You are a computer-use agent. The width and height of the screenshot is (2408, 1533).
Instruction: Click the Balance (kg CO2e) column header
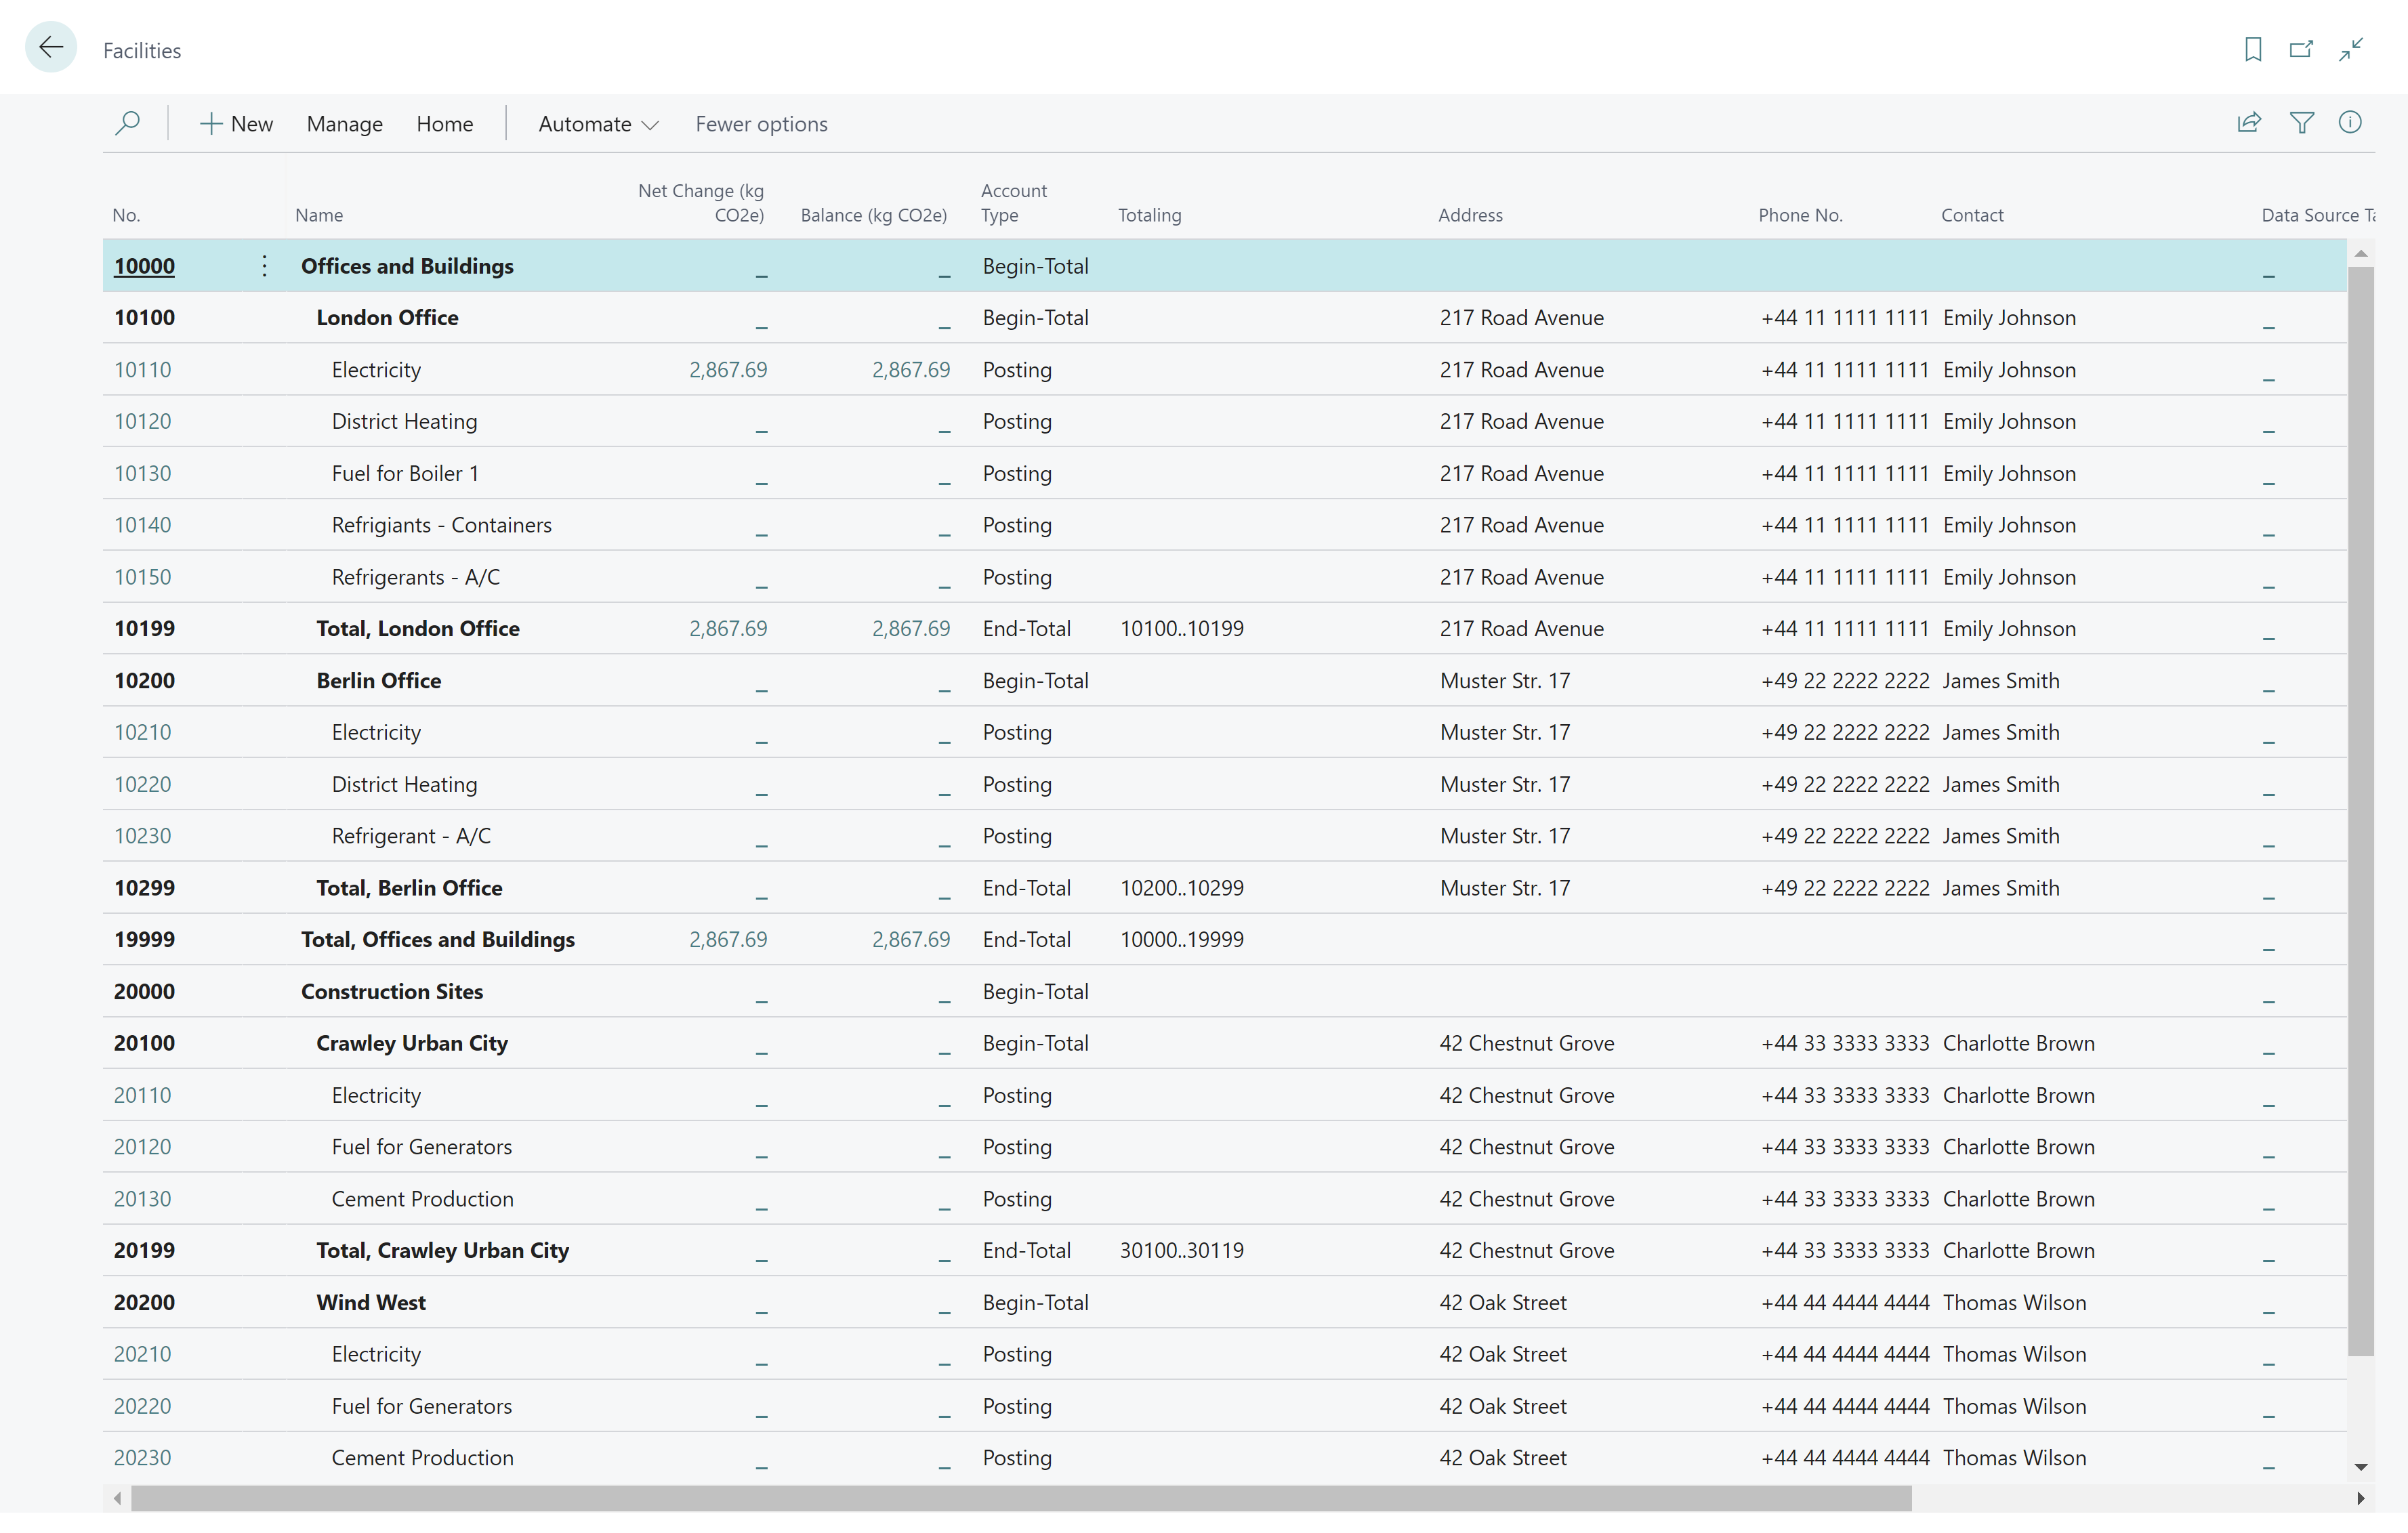click(873, 215)
